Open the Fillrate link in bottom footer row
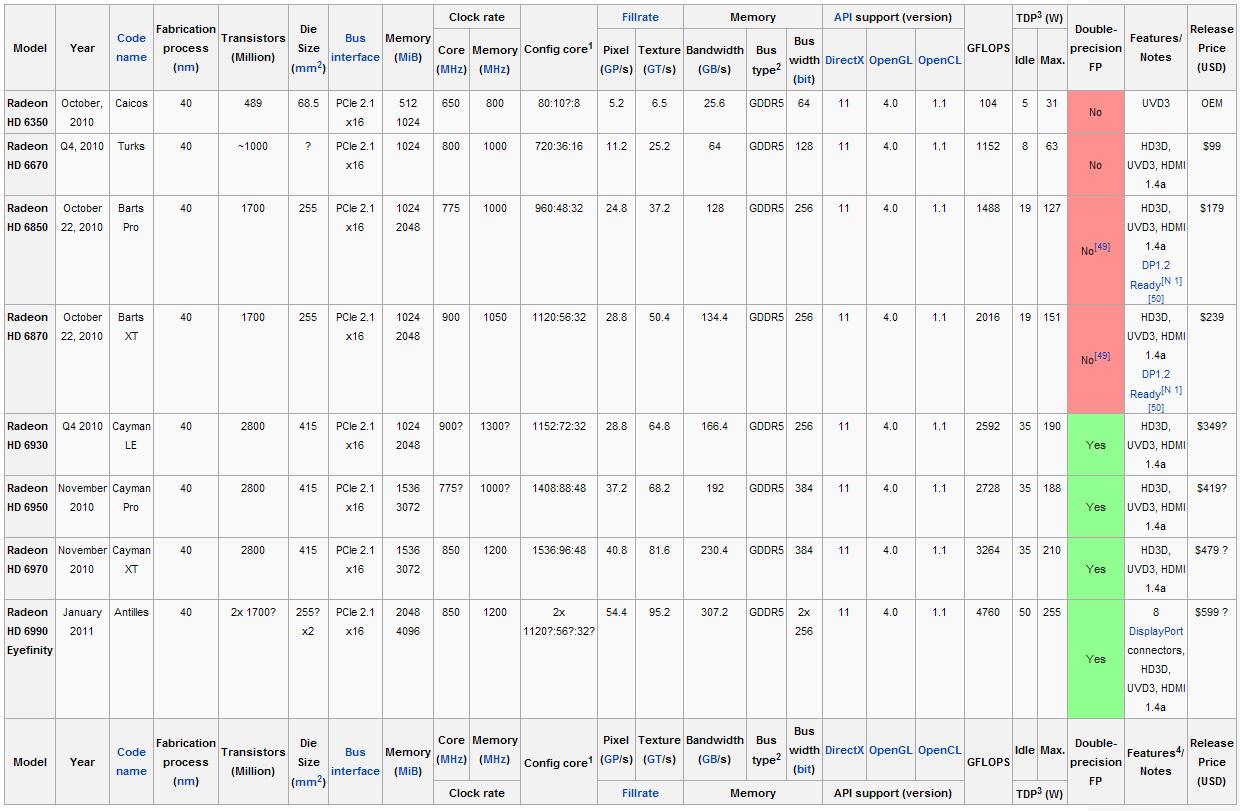Image resolution: width=1240 pixels, height=811 pixels. pyautogui.click(x=640, y=793)
